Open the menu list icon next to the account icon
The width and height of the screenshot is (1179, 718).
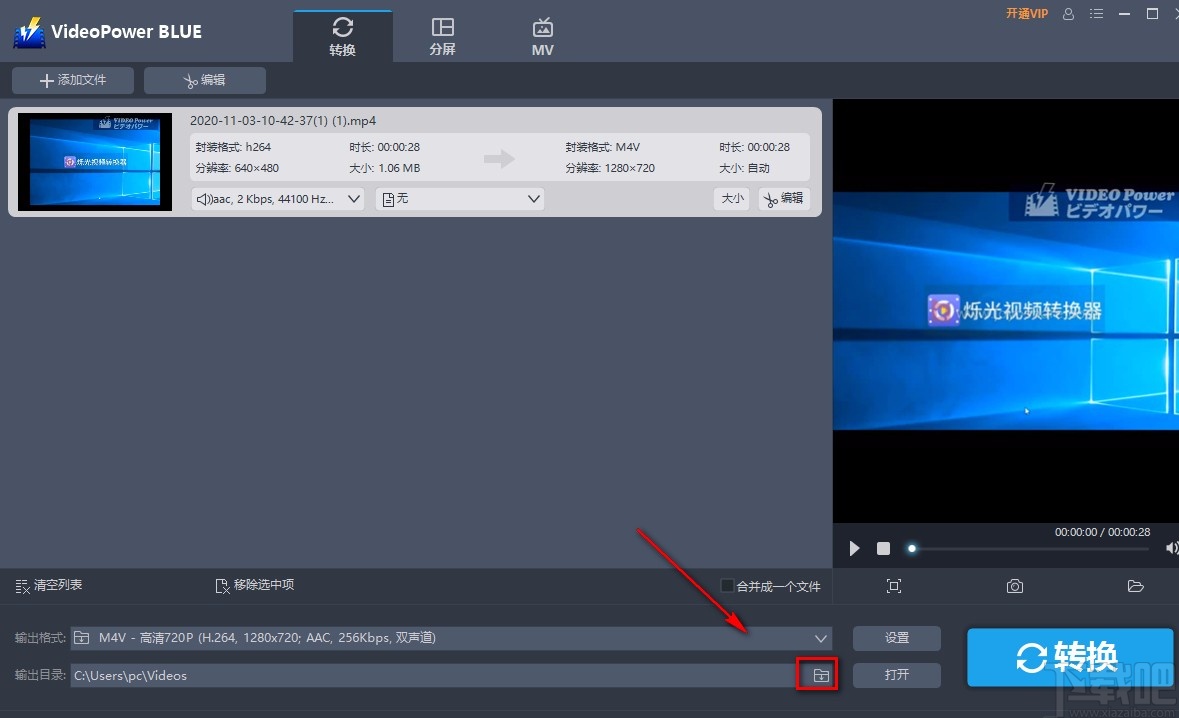[x=1096, y=13]
